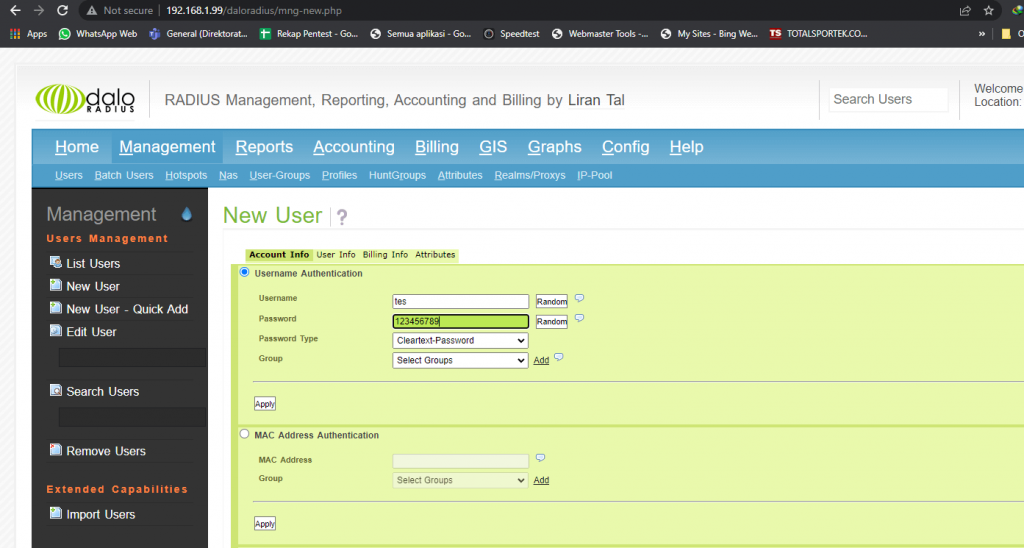The width and height of the screenshot is (1024, 548).
Task: Click the tooltip bubble icon next to Password
Action: coord(579,319)
